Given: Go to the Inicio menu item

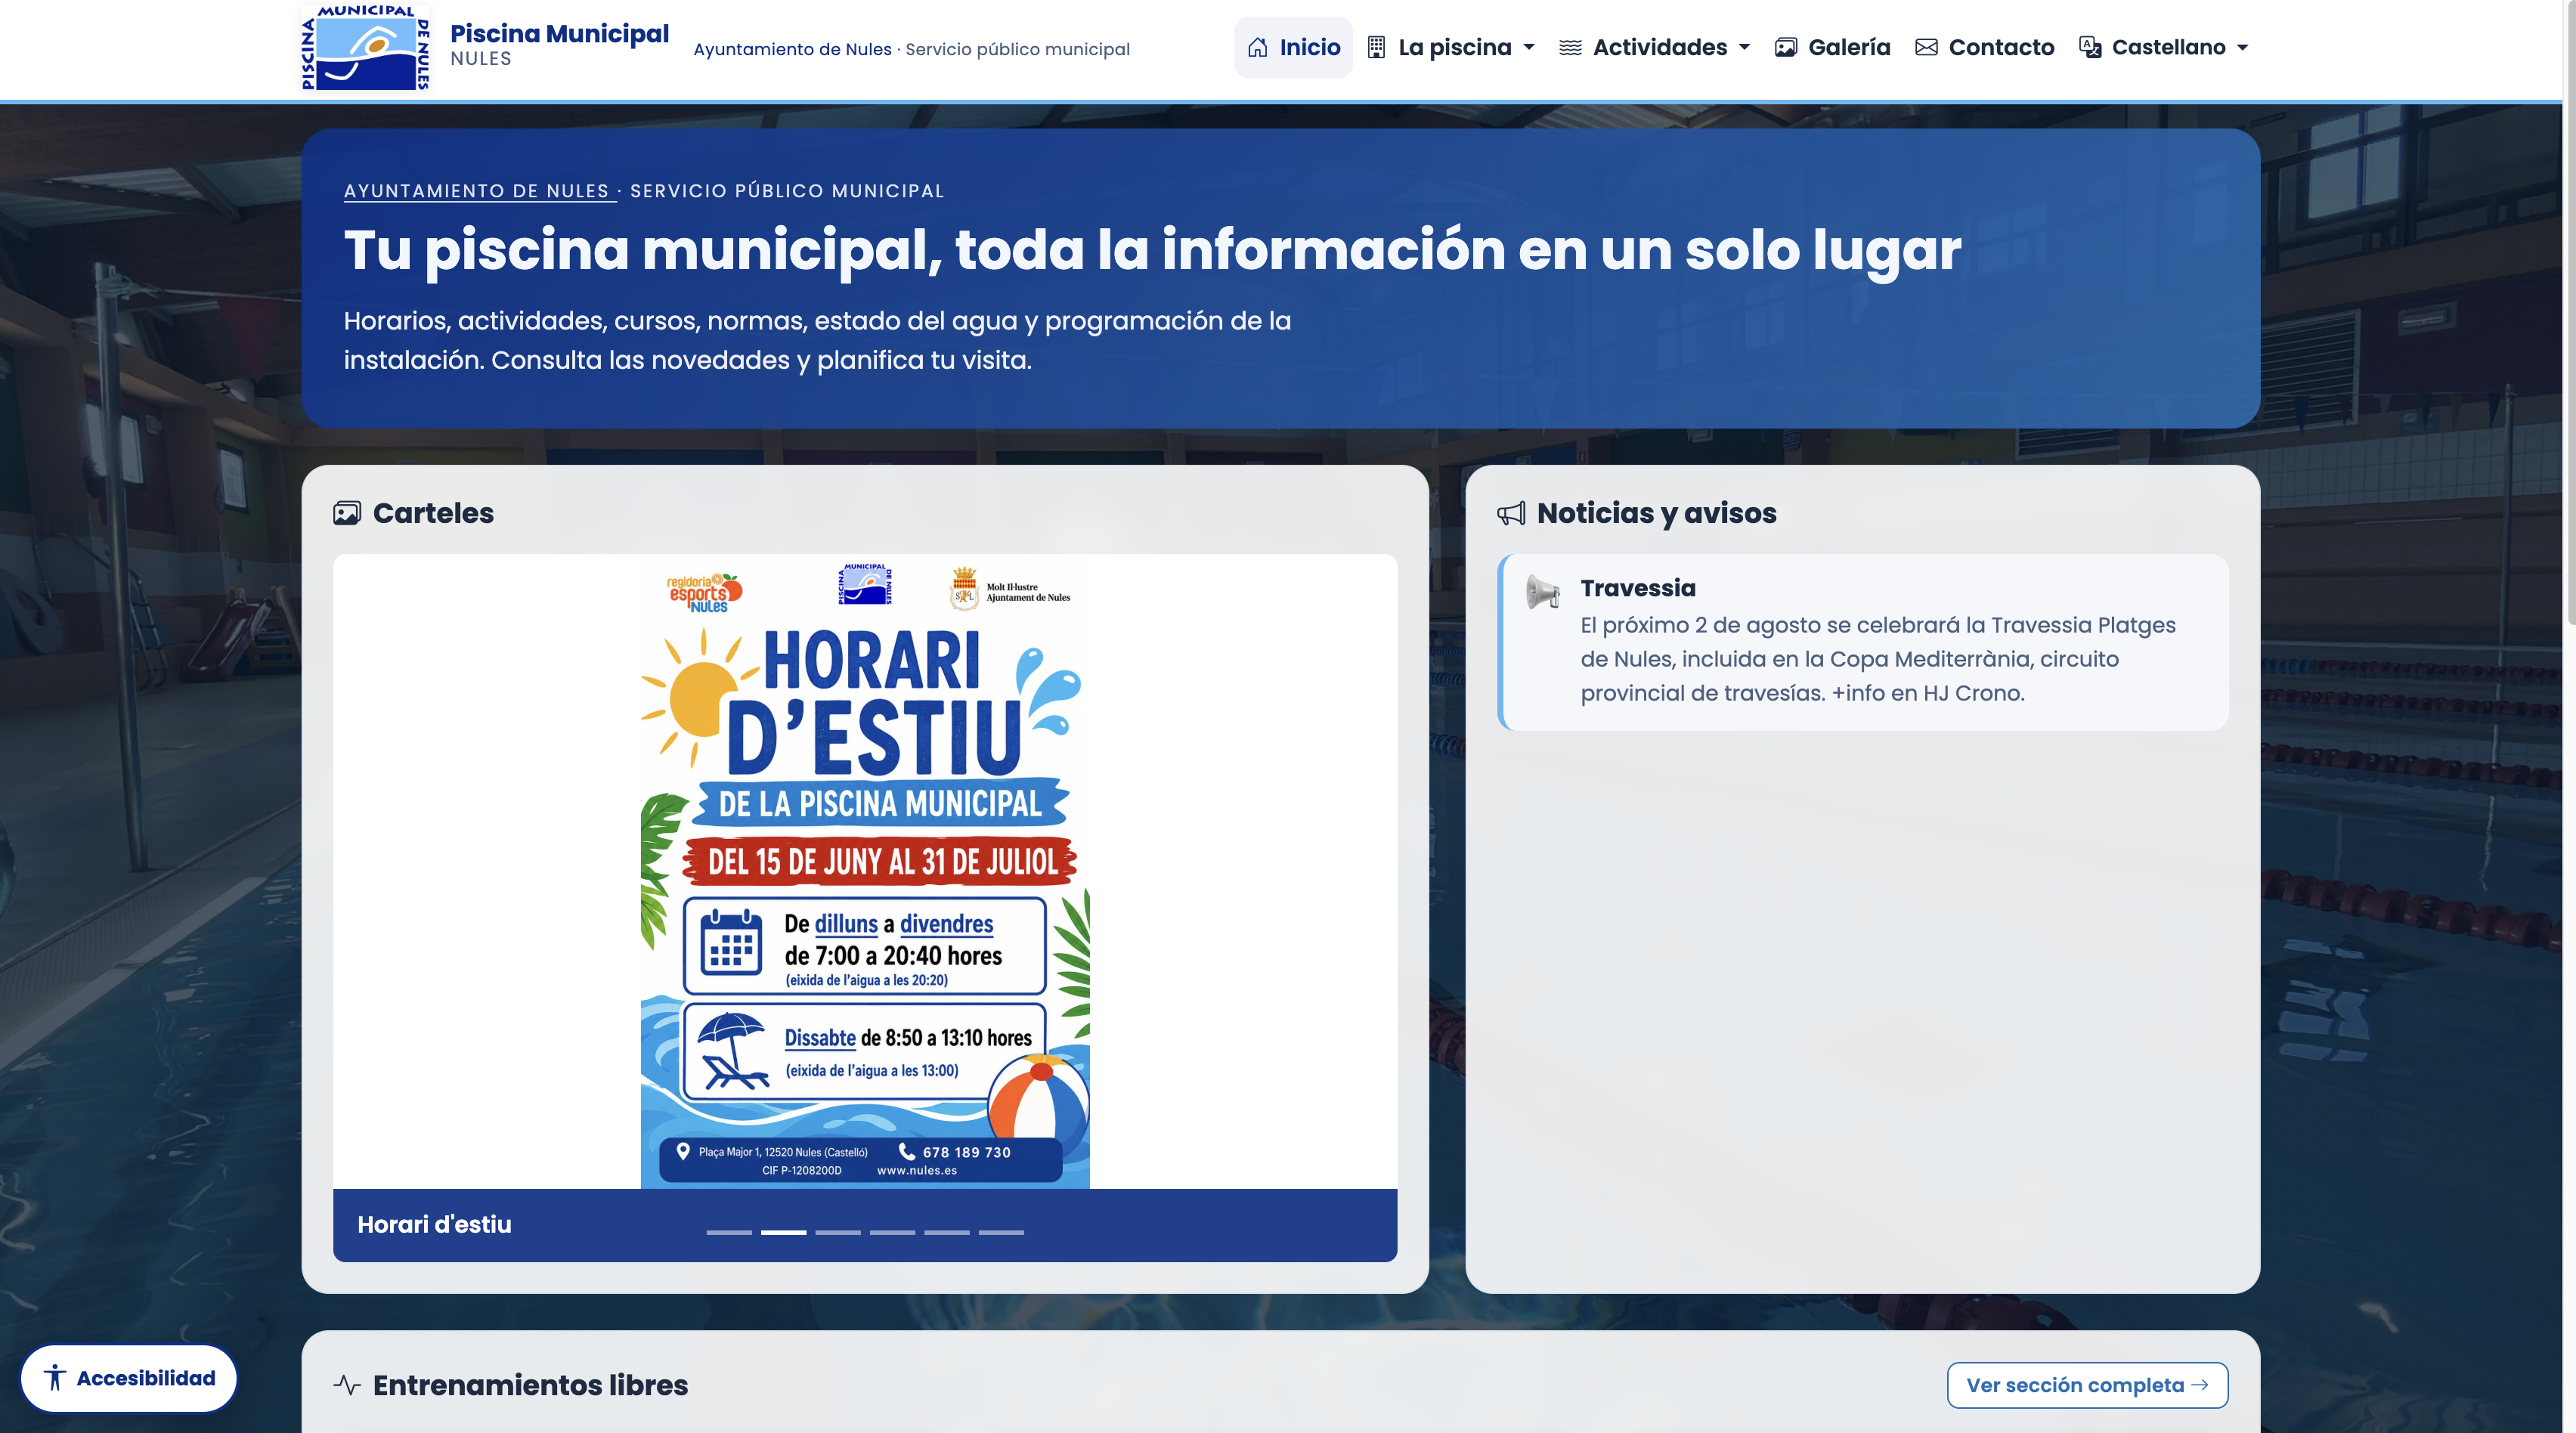Looking at the screenshot, I should (1293, 47).
